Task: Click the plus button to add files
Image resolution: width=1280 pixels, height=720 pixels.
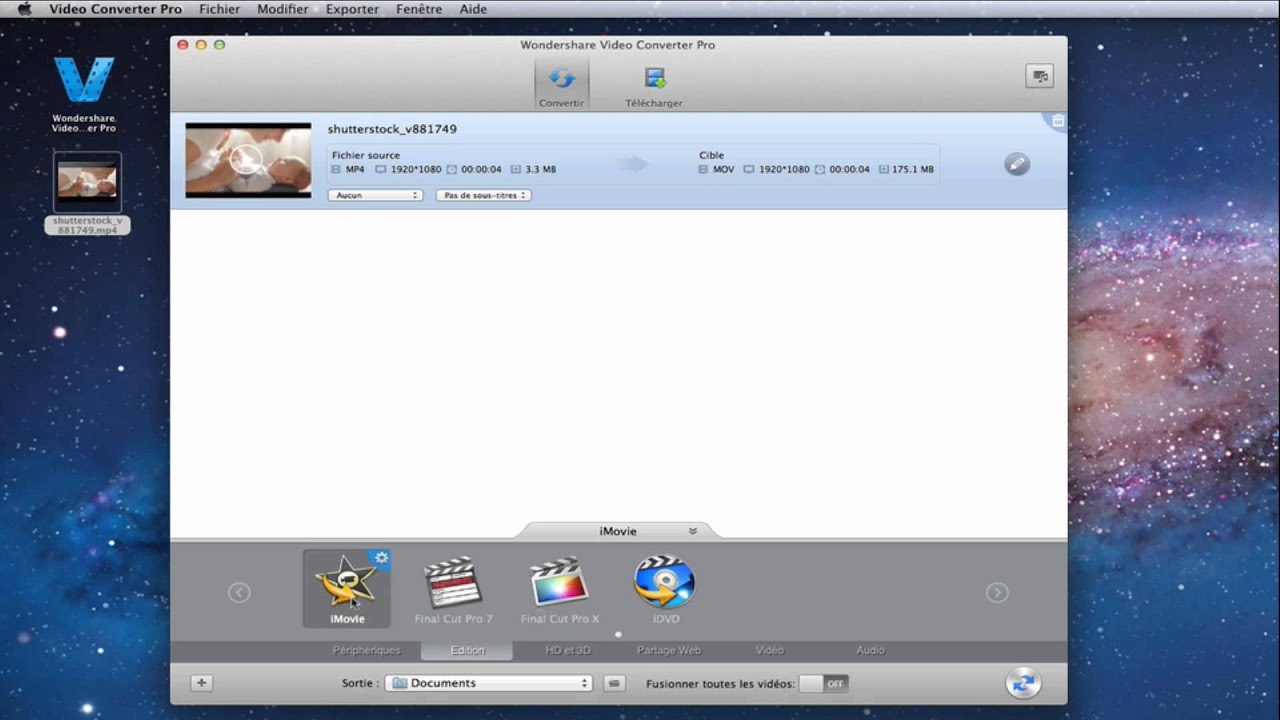Action: (201, 683)
